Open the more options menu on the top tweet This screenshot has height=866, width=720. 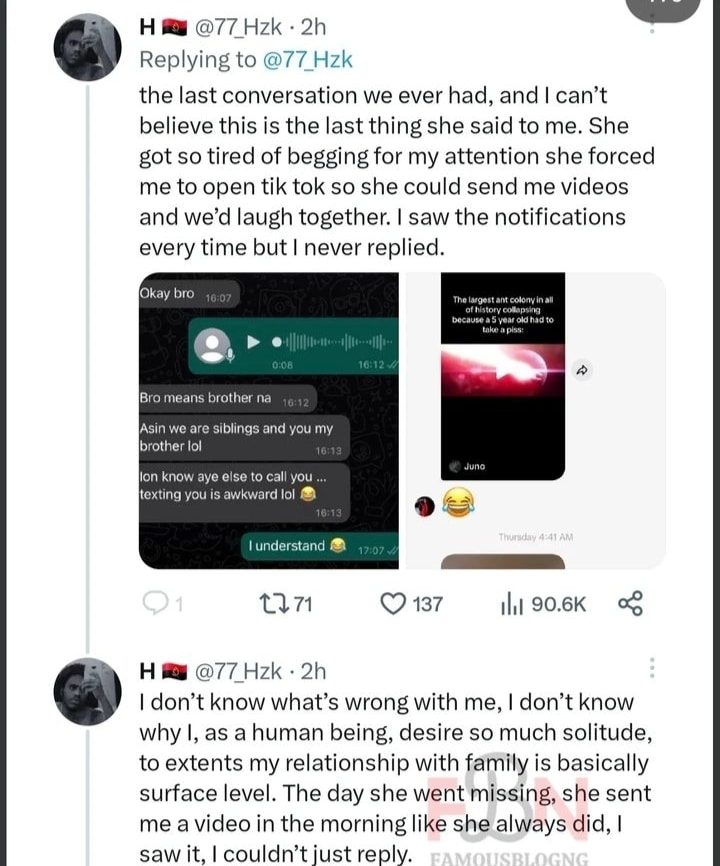coord(653,22)
